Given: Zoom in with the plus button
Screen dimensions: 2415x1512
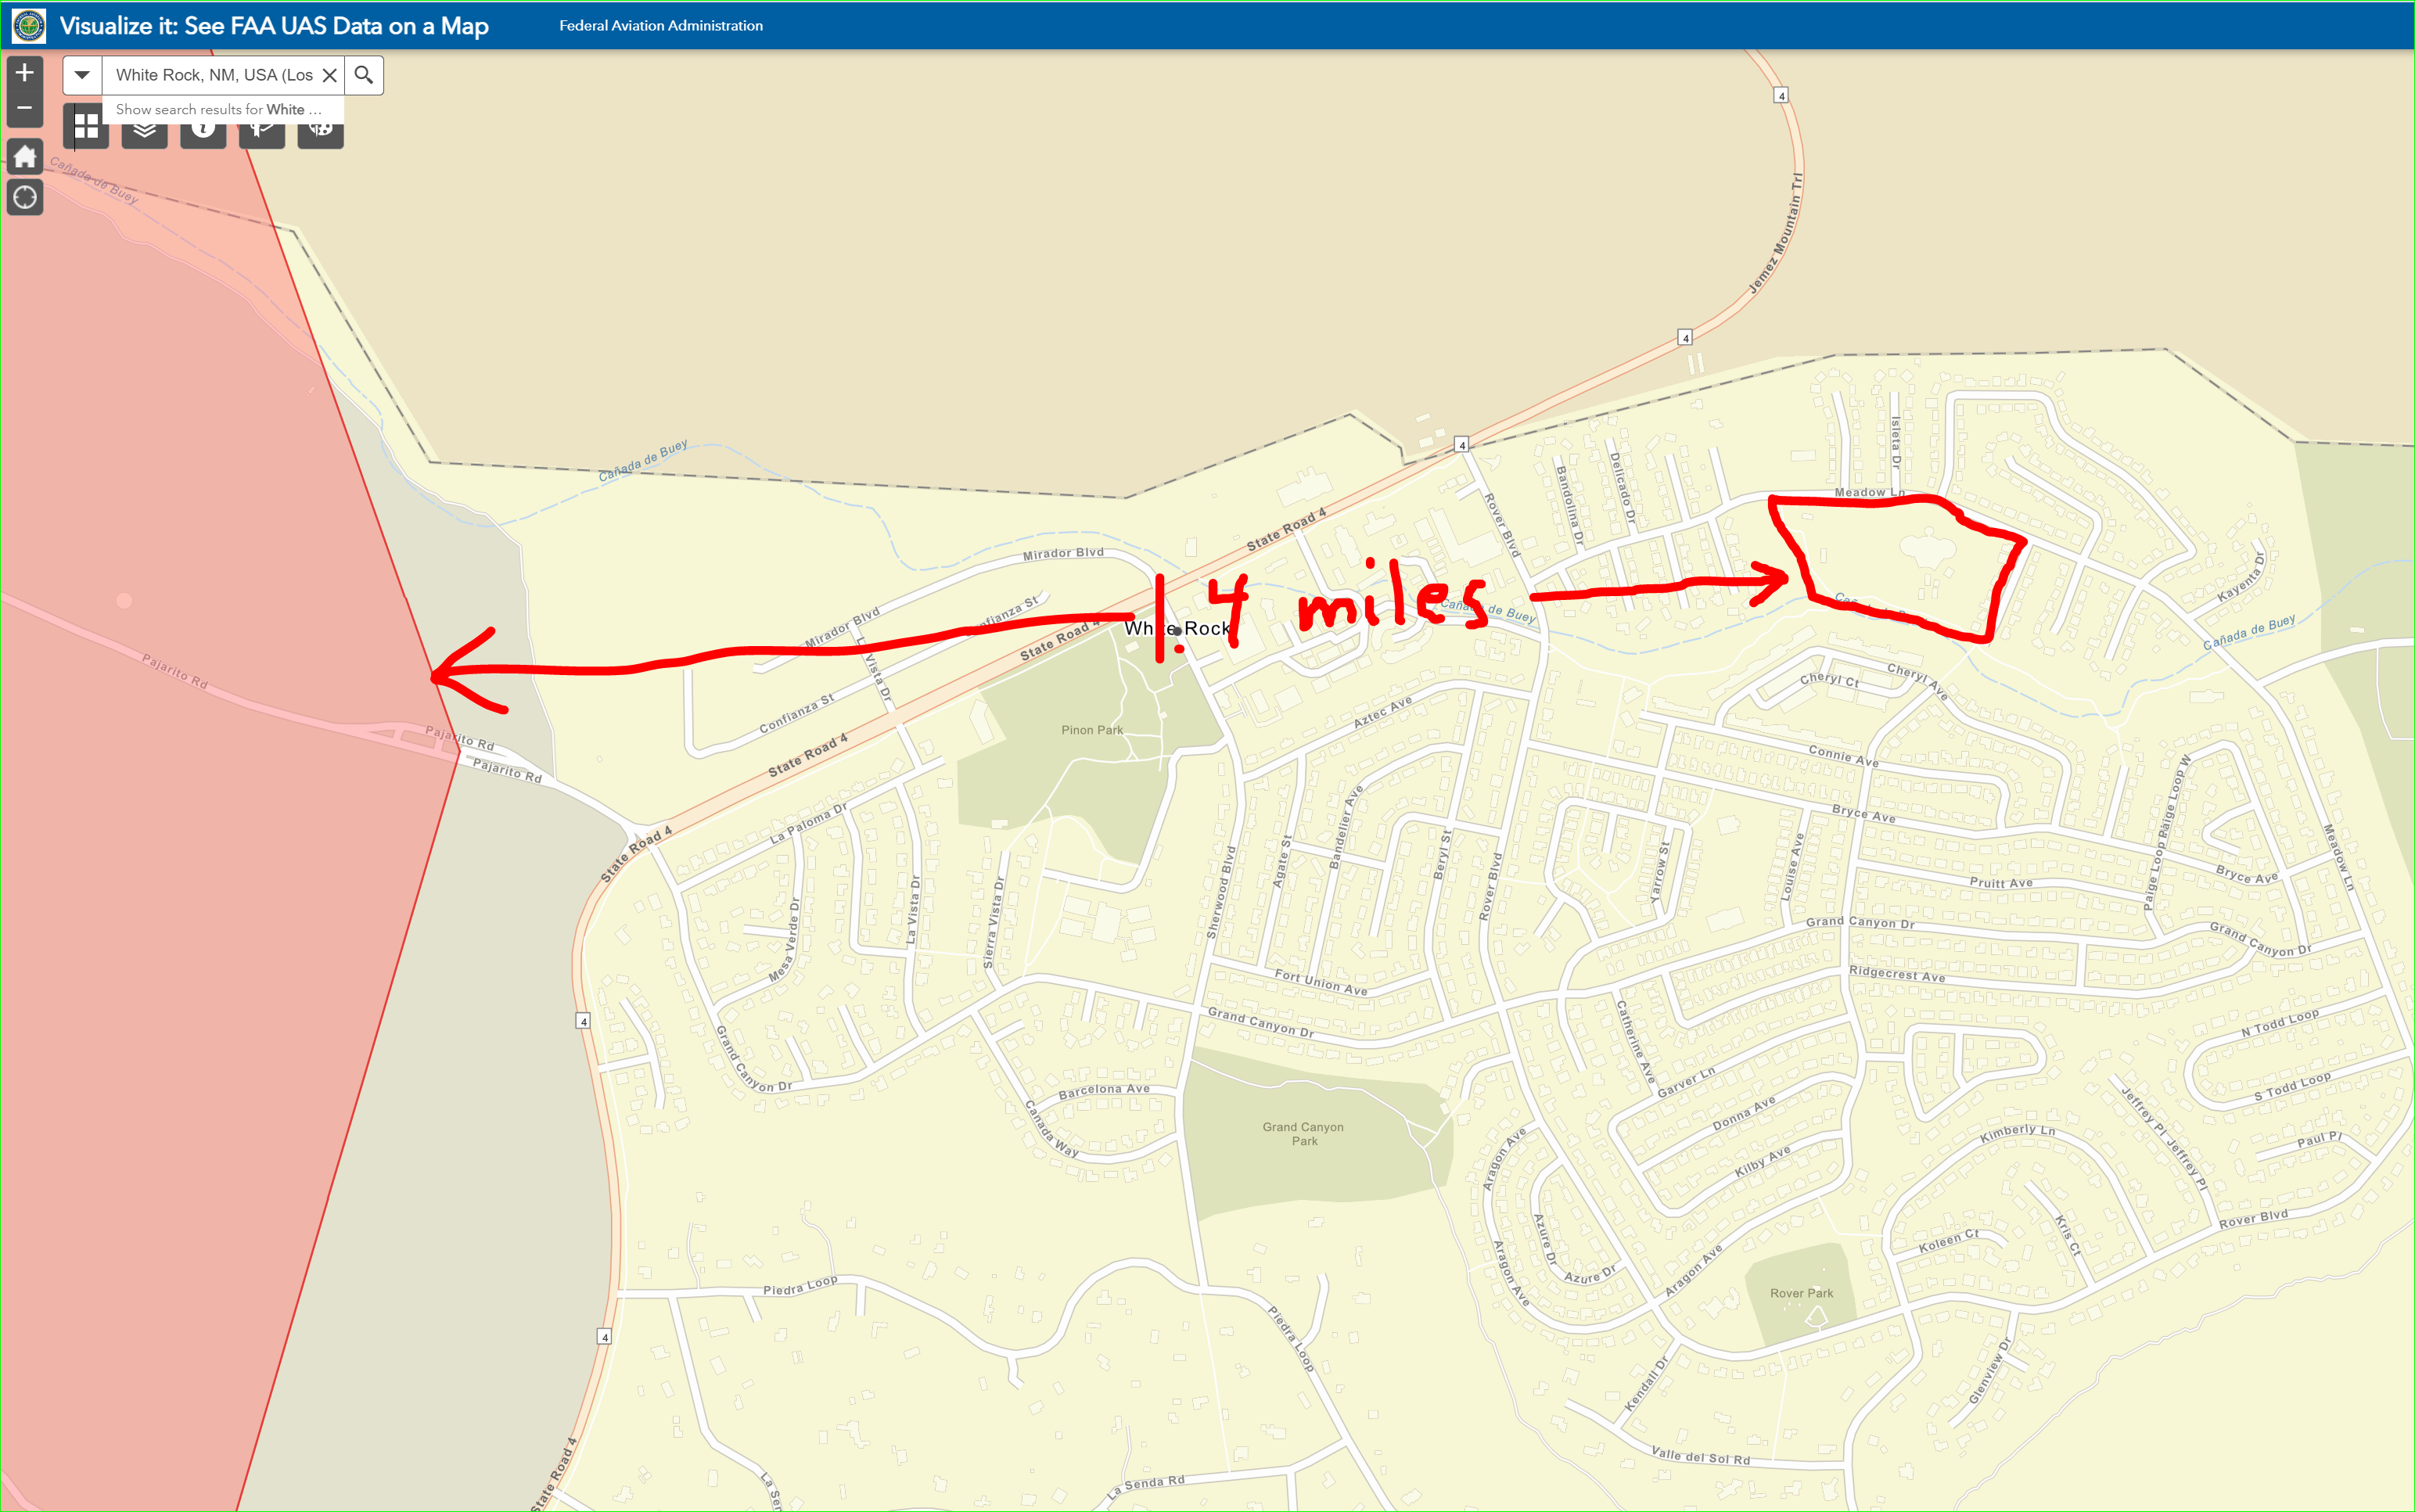Looking at the screenshot, I should click(25, 73).
